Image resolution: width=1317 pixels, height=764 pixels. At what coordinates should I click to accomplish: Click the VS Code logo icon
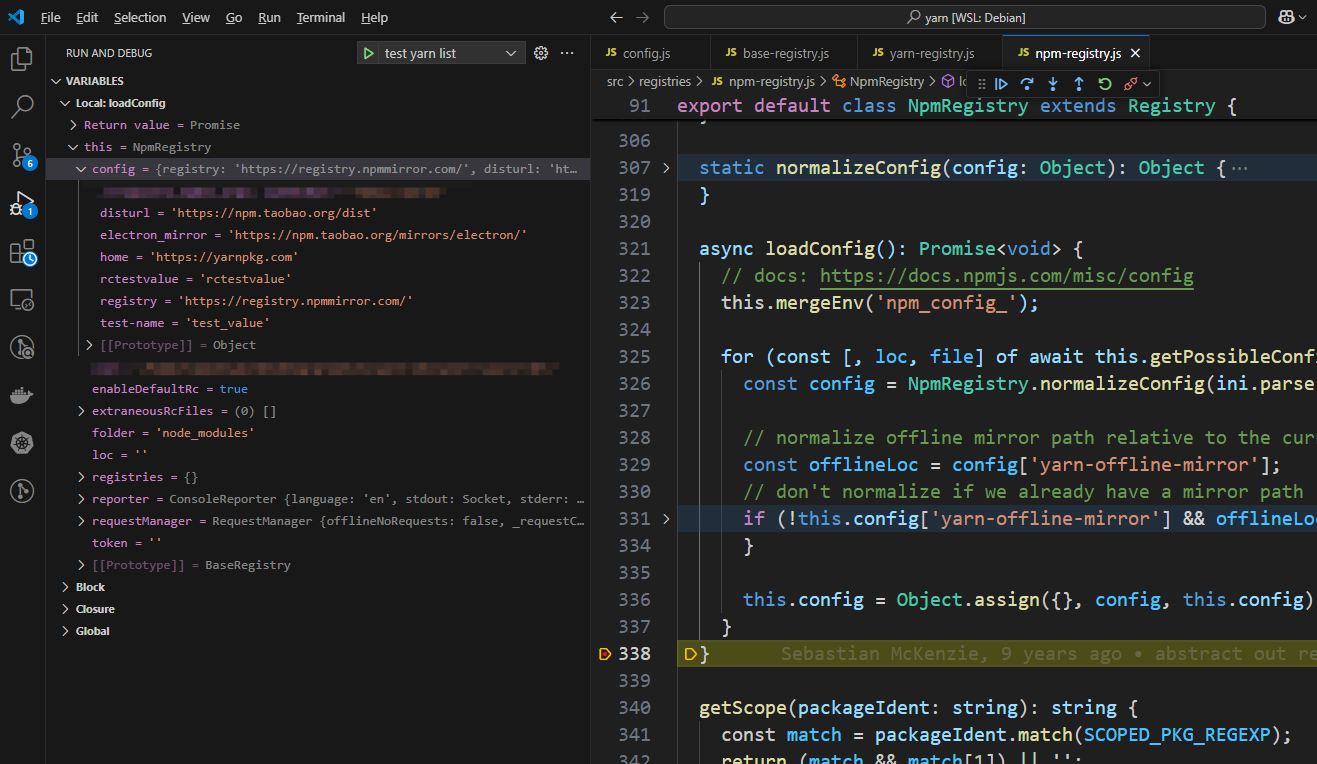(17, 17)
